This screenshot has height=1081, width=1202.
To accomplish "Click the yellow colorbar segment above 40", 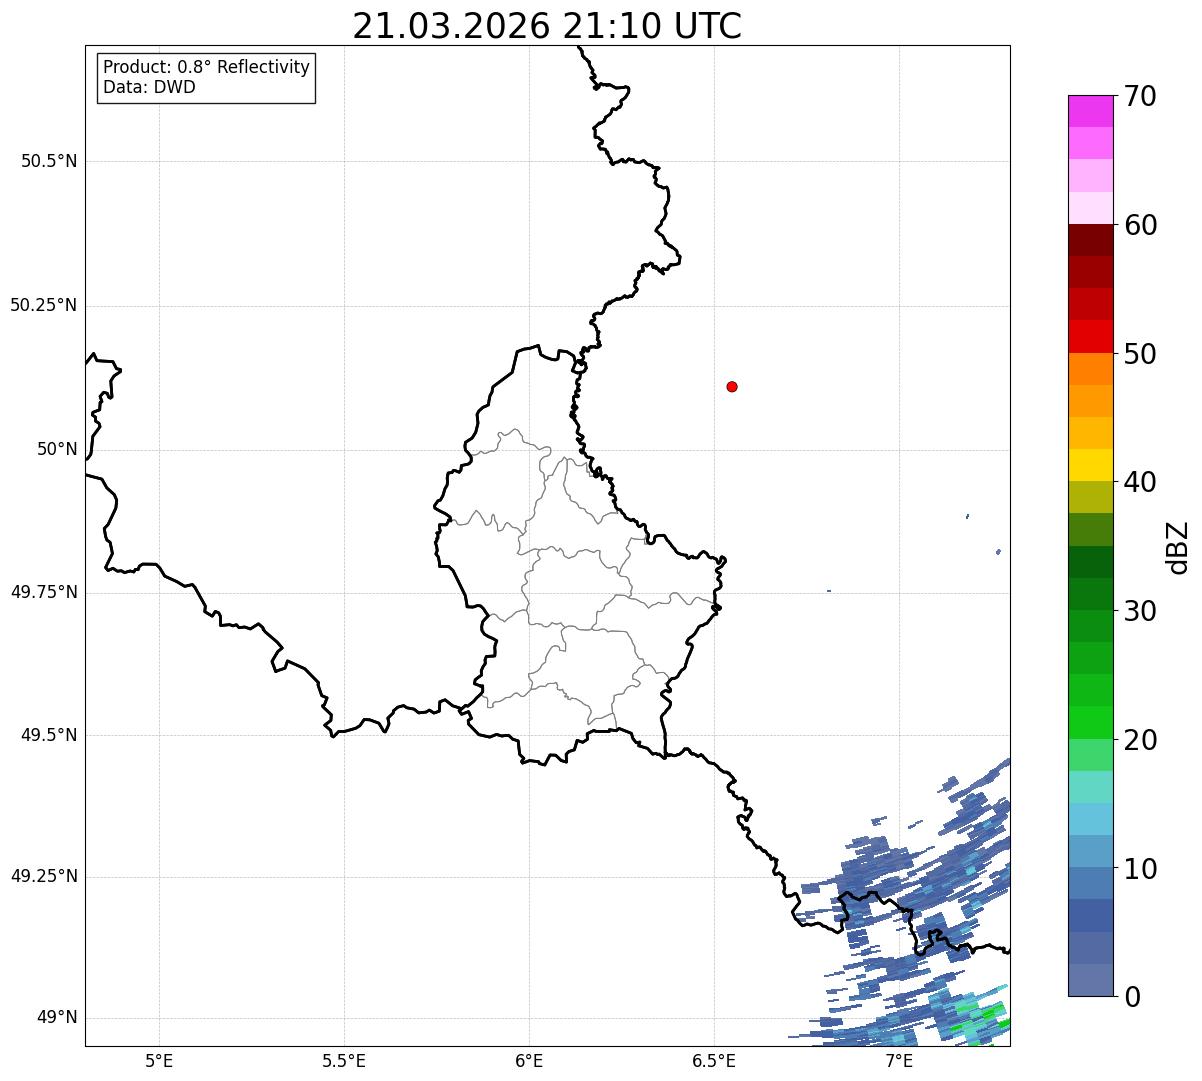I will tap(1090, 465).
